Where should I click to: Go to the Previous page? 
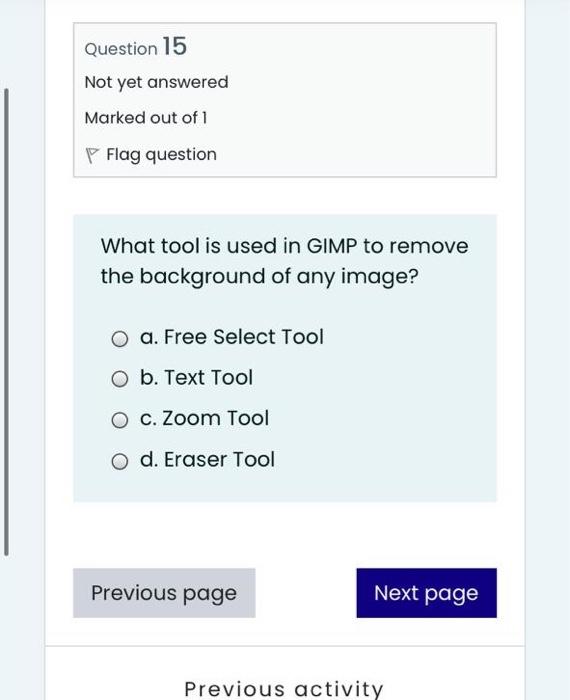(x=164, y=593)
